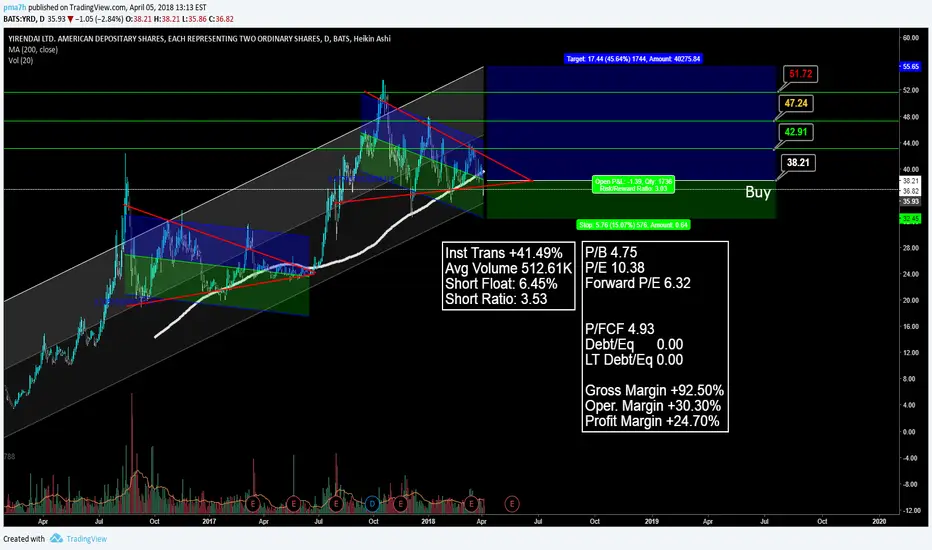Select the red 51.72 price callout
This screenshot has height=550, width=932.
[800, 74]
